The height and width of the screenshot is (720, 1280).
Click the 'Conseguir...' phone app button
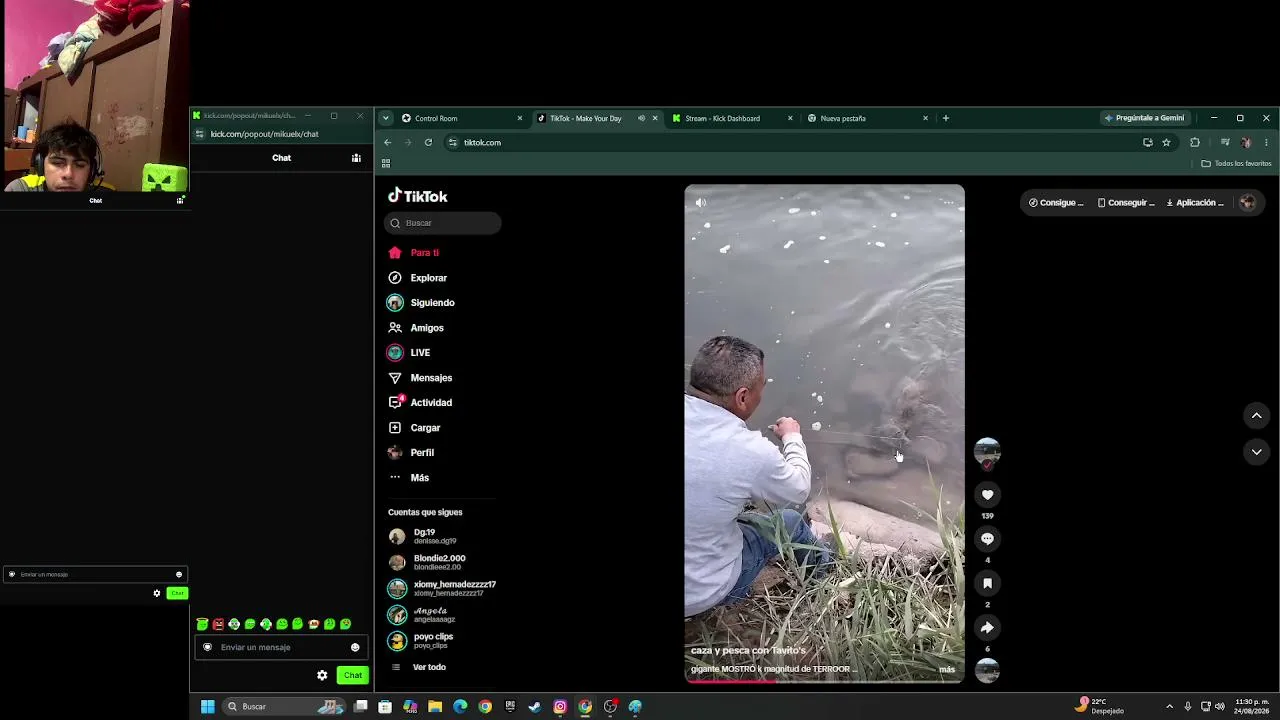coord(1125,203)
